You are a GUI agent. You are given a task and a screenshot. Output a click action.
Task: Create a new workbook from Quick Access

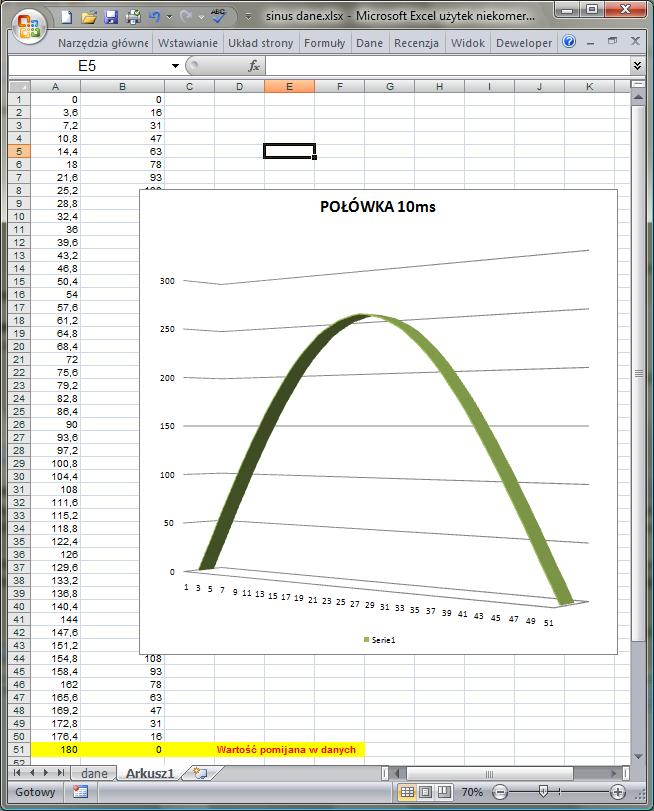[x=66, y=17]
